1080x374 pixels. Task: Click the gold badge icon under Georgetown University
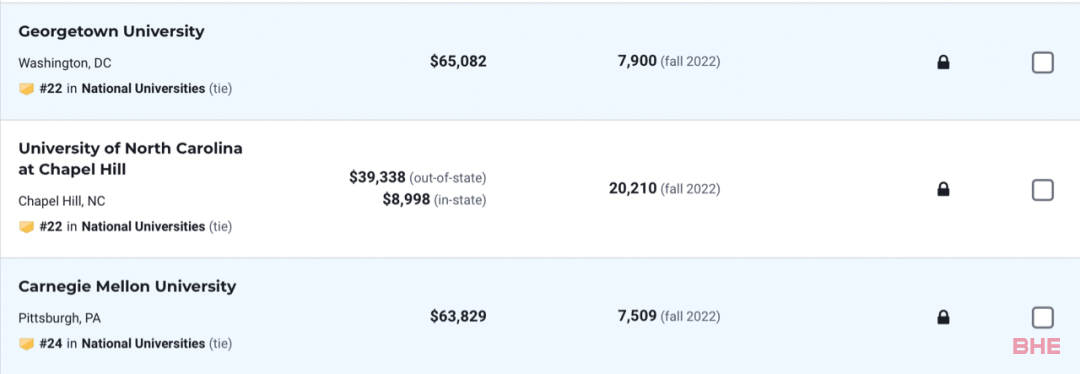[x=26, y=89]
